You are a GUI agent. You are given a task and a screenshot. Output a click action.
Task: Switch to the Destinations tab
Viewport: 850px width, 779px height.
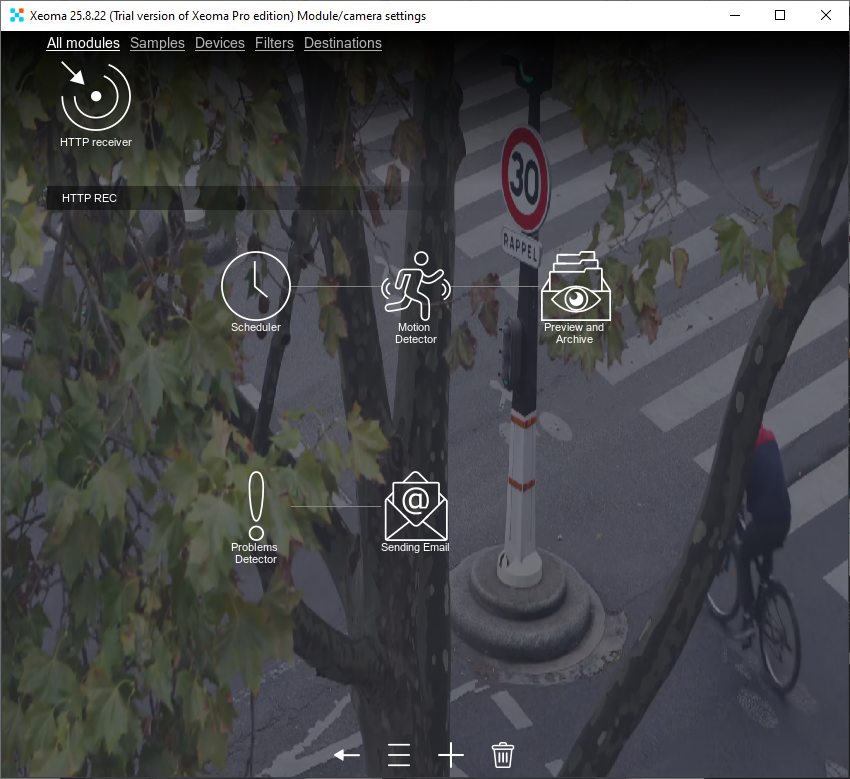pyautogui.click(x=343, y=43)
